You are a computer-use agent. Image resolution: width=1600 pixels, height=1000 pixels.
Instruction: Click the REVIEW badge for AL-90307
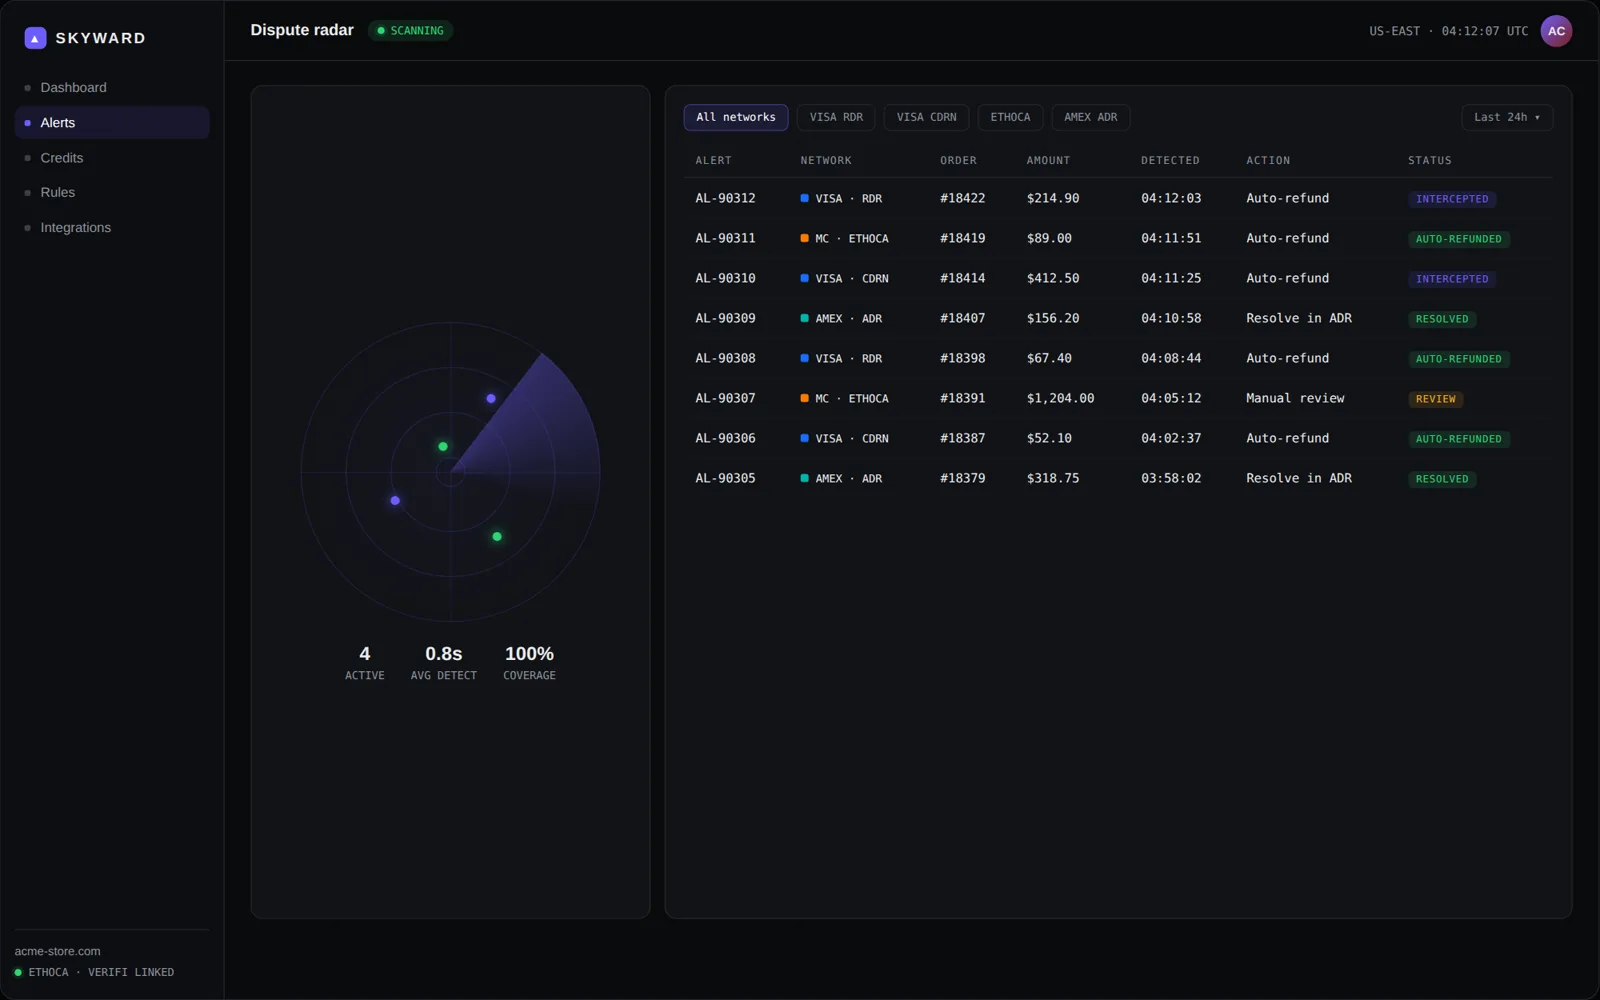pos(1436,399)
